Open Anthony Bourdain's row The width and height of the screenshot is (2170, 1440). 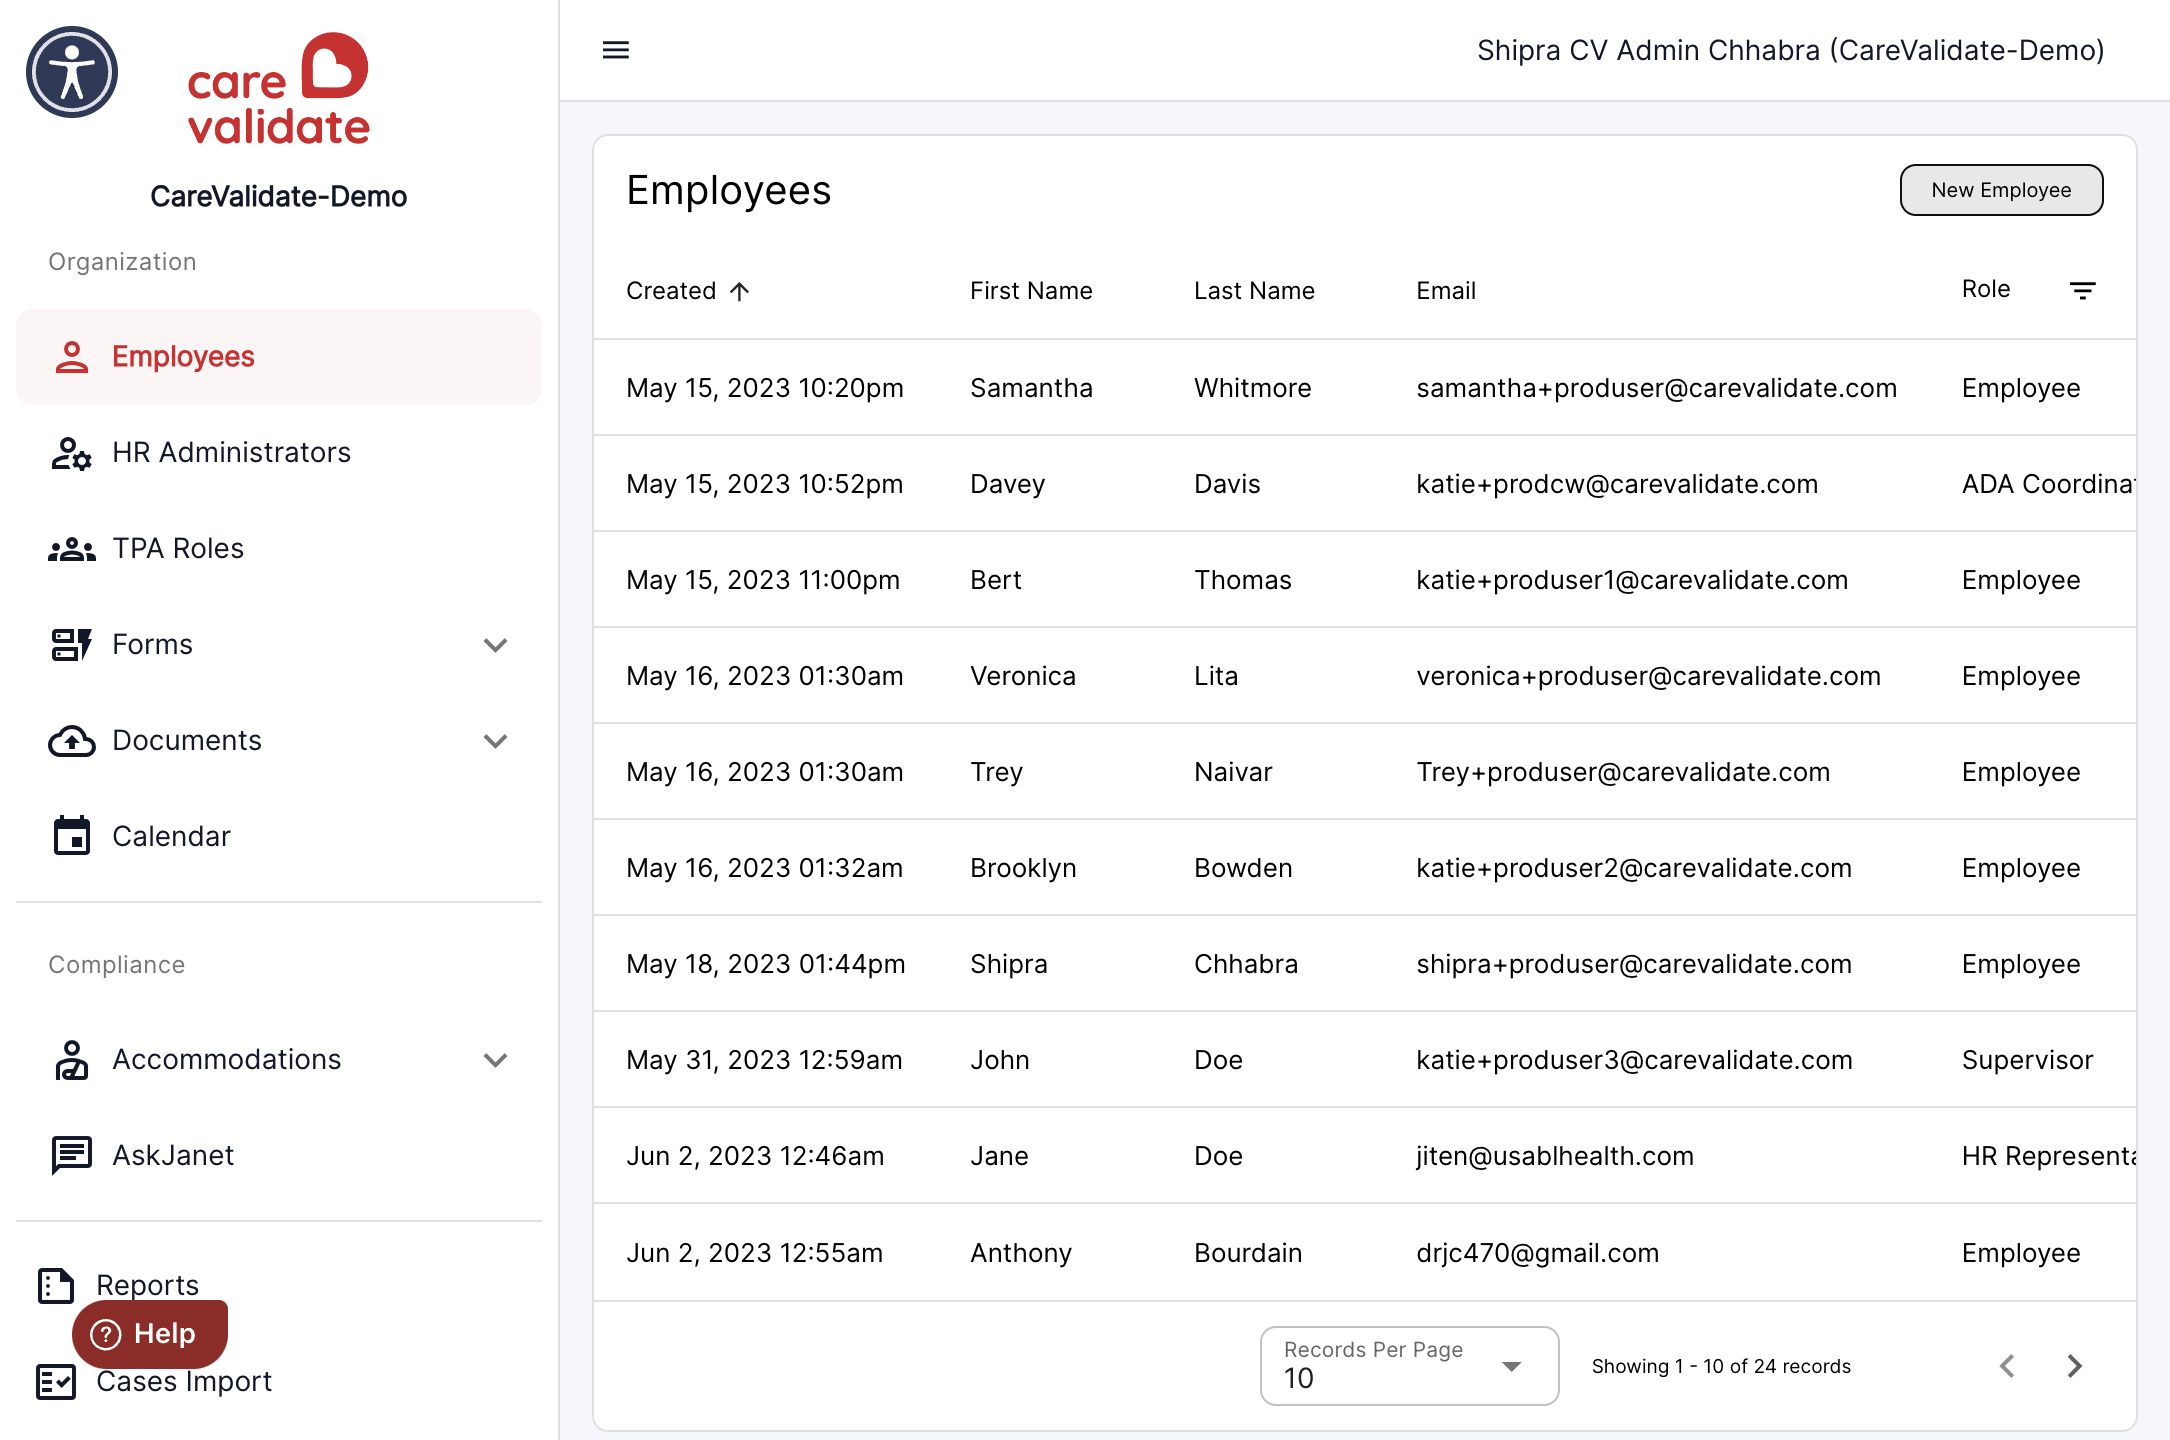coord(1365,1253)
